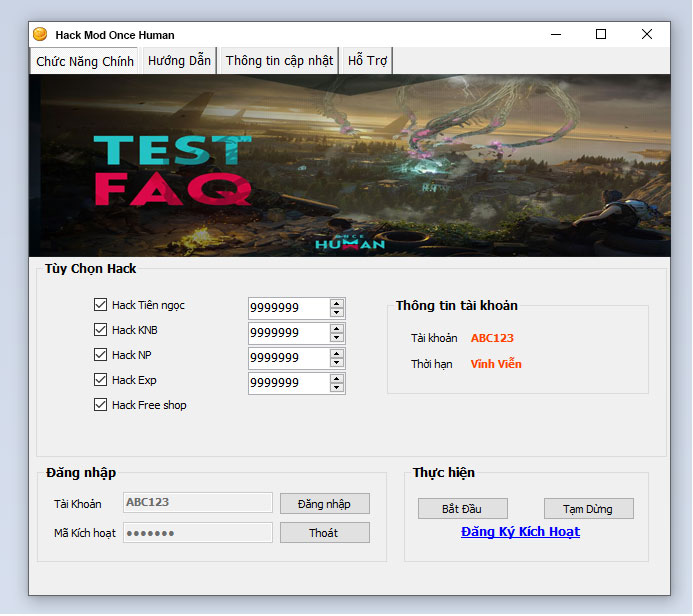
Task: Go to the Hỗ Trợ tab
Action: click(367, 61)
